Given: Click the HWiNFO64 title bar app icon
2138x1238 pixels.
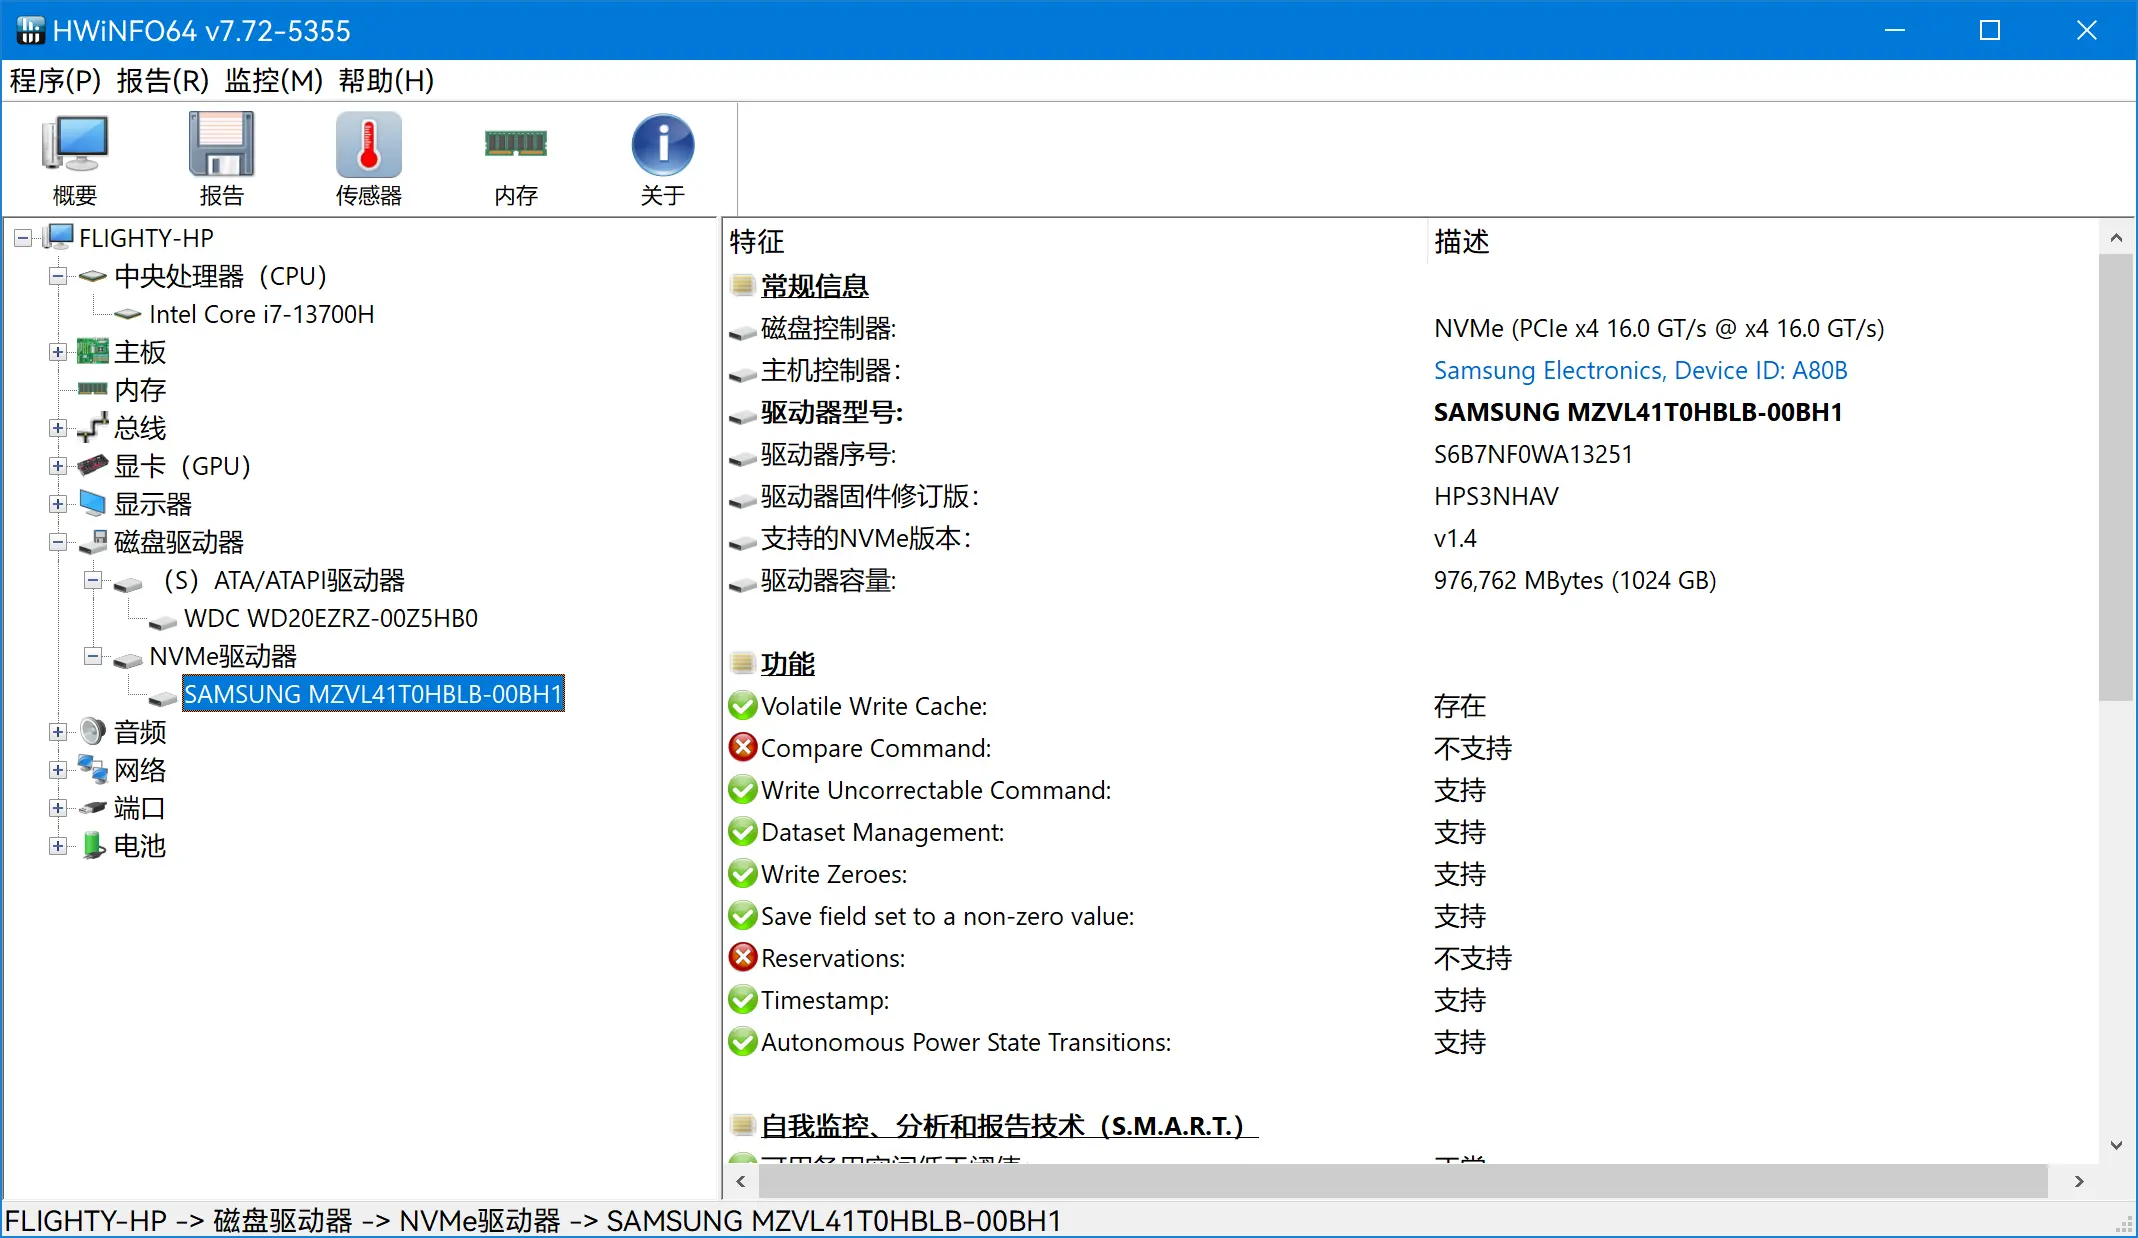Looking at the screenshot, I should [x=30, y=30].
